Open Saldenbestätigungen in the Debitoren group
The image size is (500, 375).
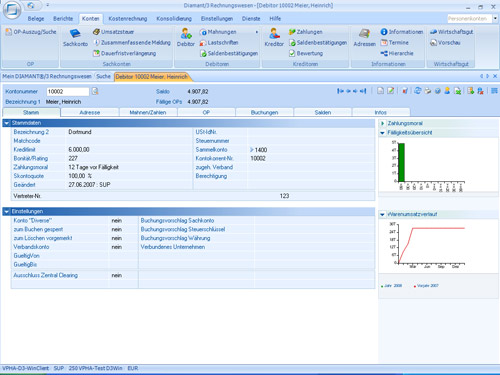[229, 53]
